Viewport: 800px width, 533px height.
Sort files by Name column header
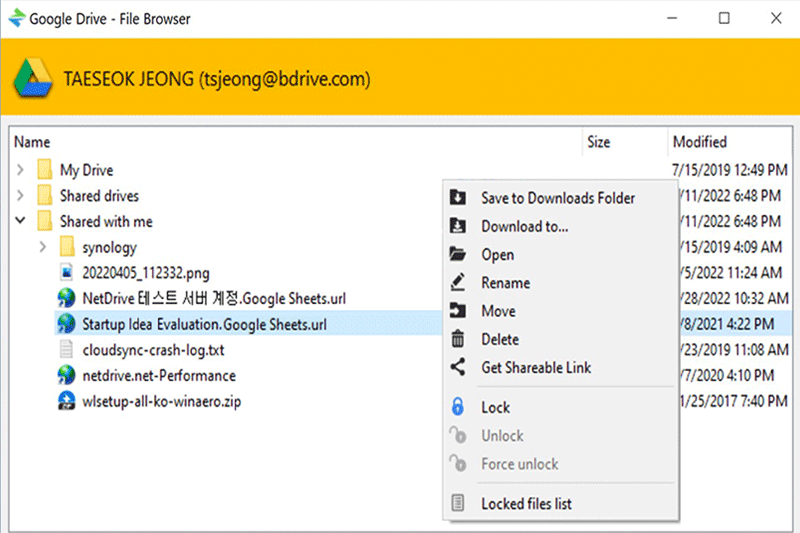pos(32,142)
